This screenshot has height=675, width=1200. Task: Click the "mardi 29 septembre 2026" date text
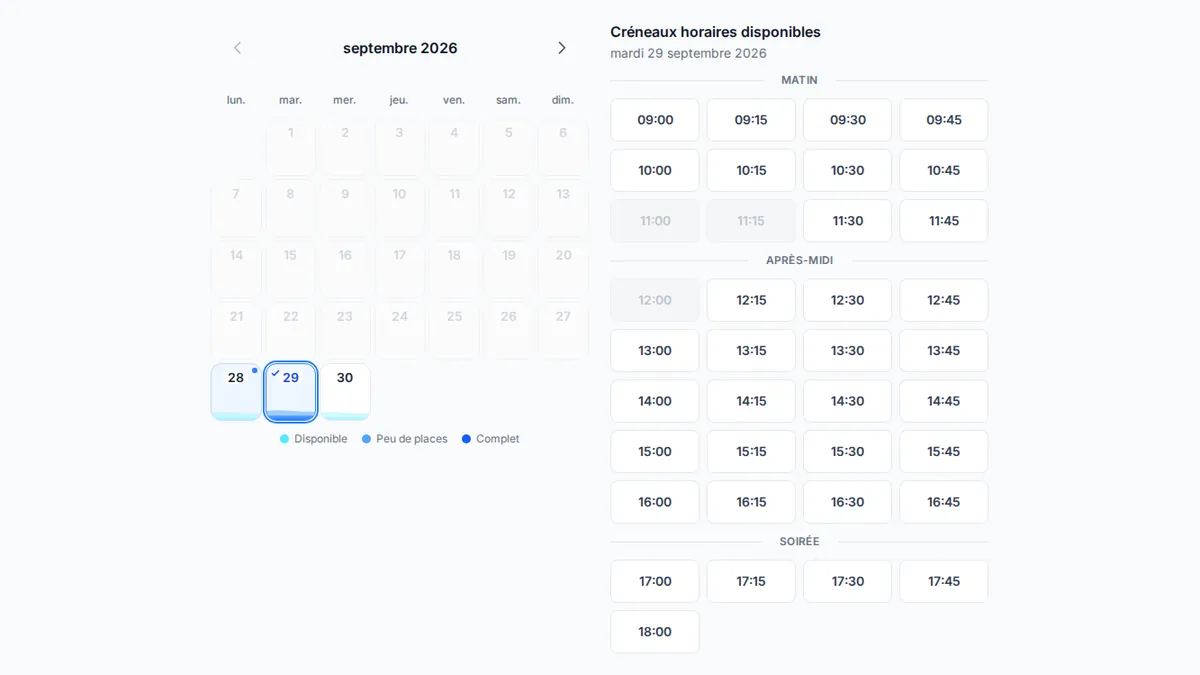click(x=688, y=53)
